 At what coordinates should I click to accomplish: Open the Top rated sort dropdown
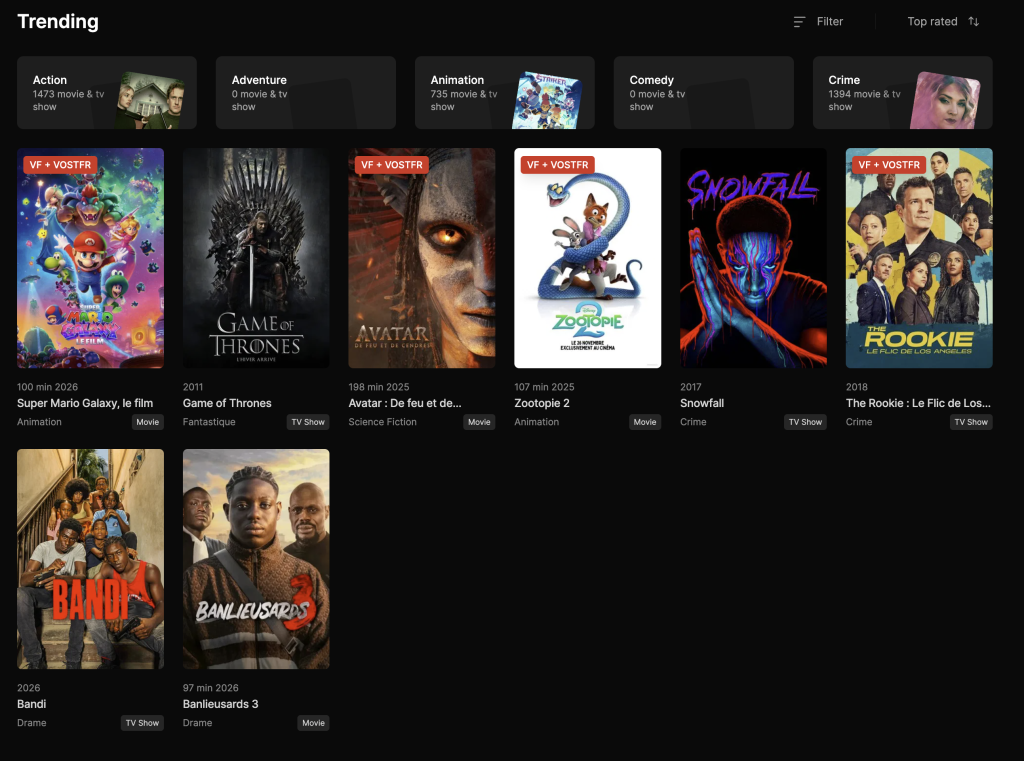(943, 22)
